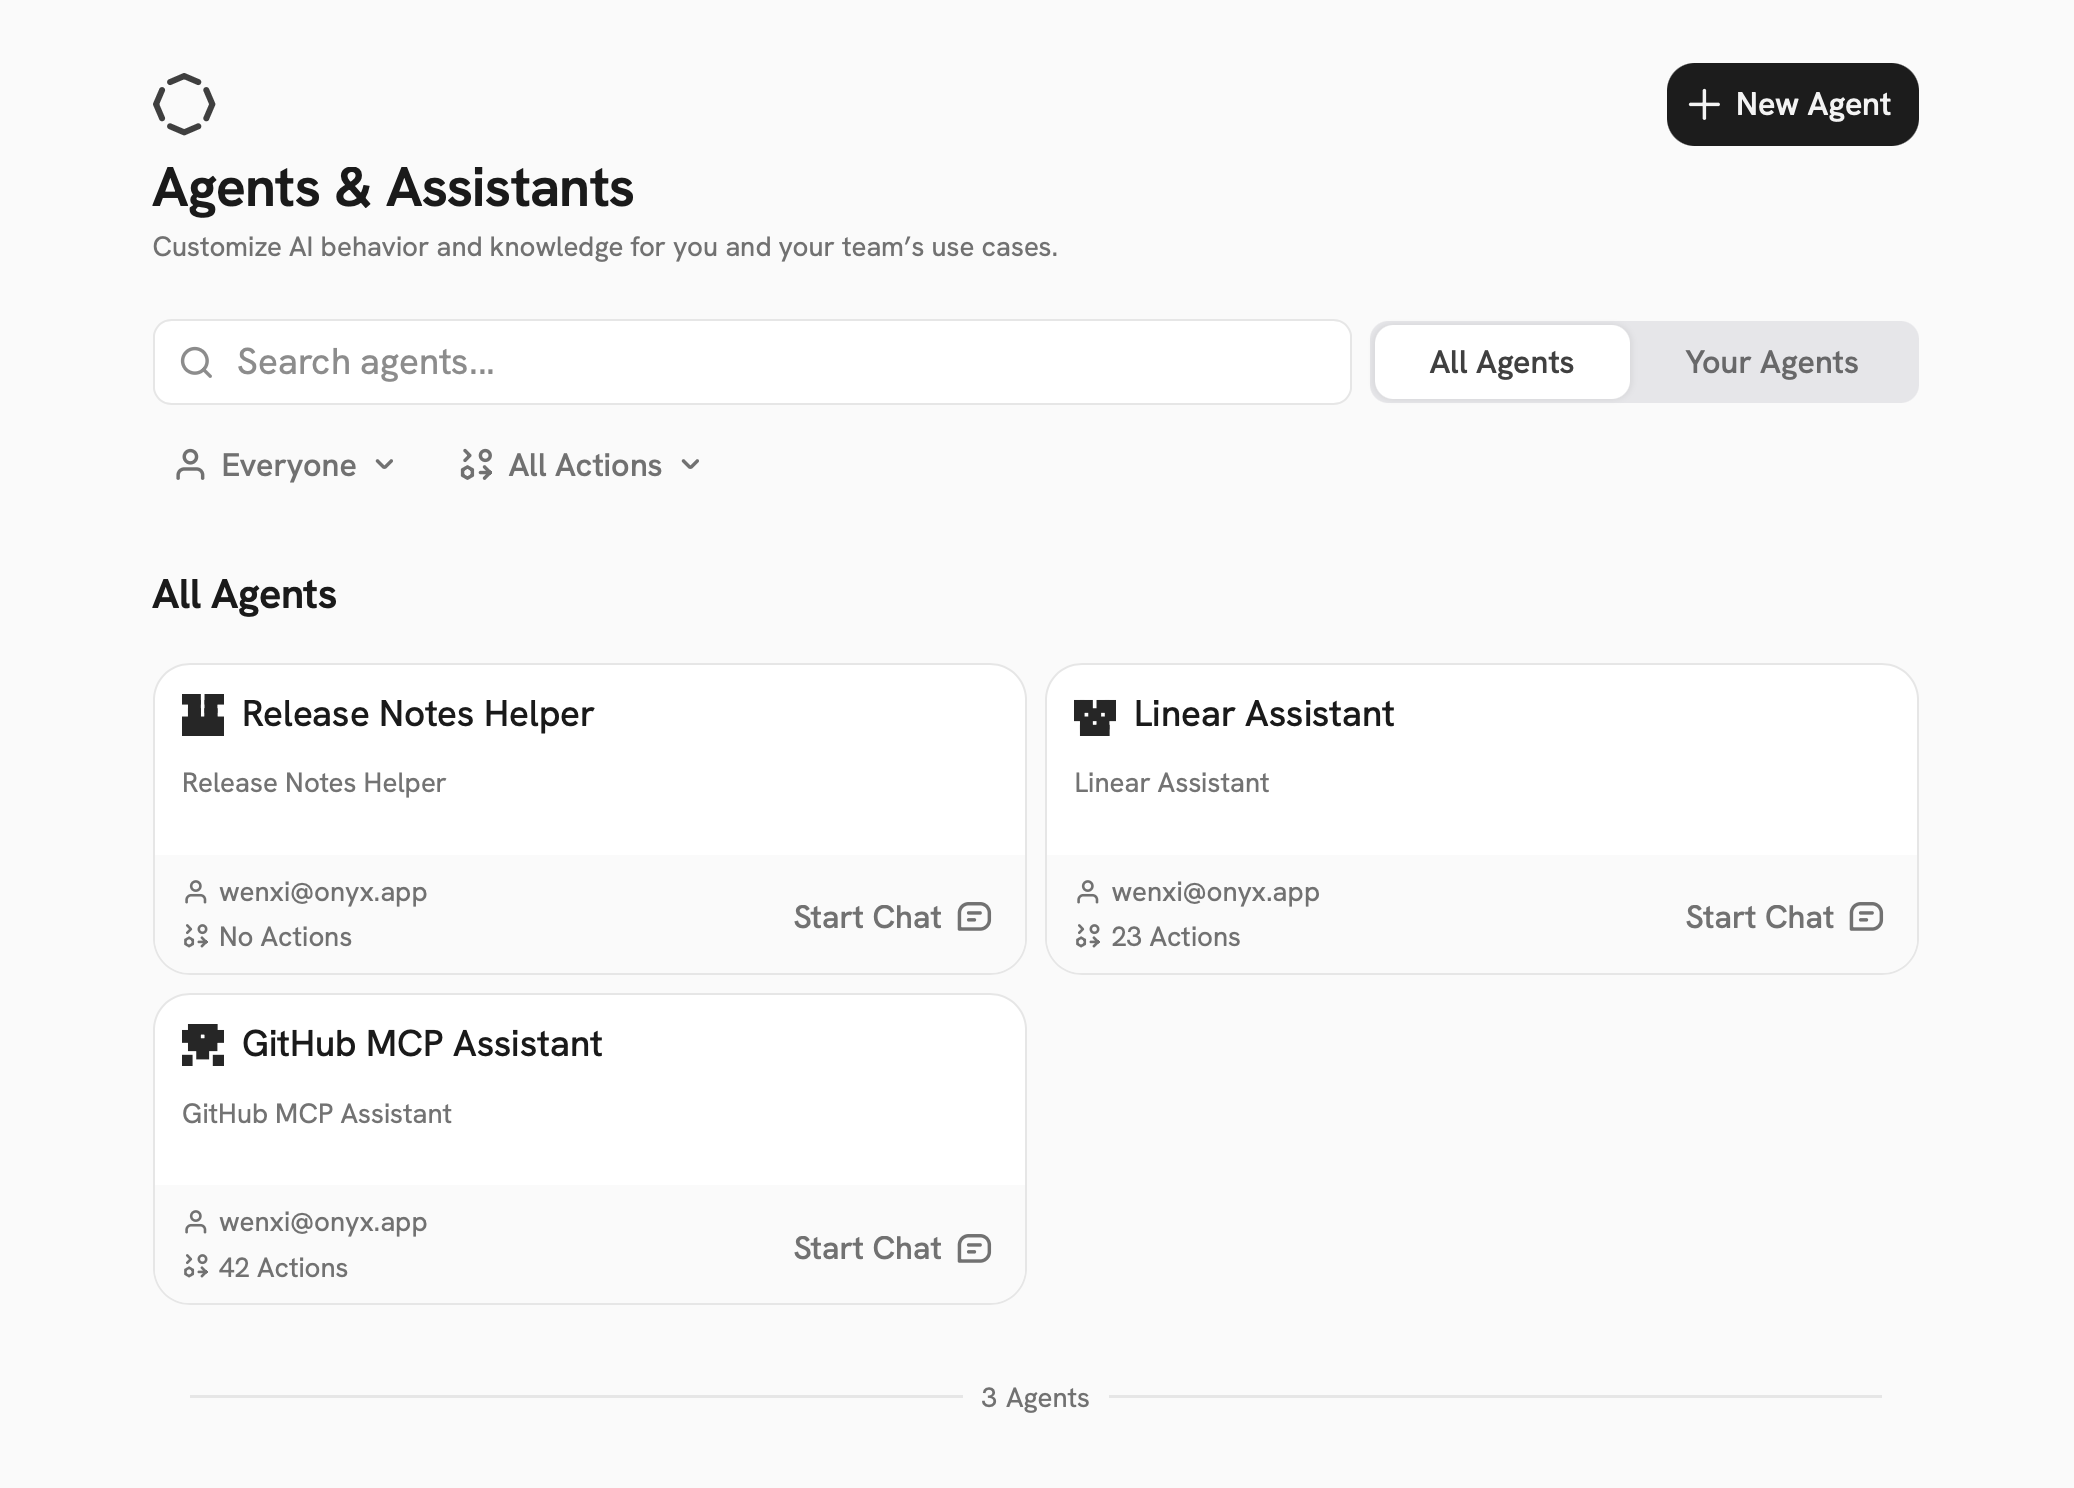Open the Everyone owner filter dropdown
The image size is (2074, 1488).
click(286, 465)
